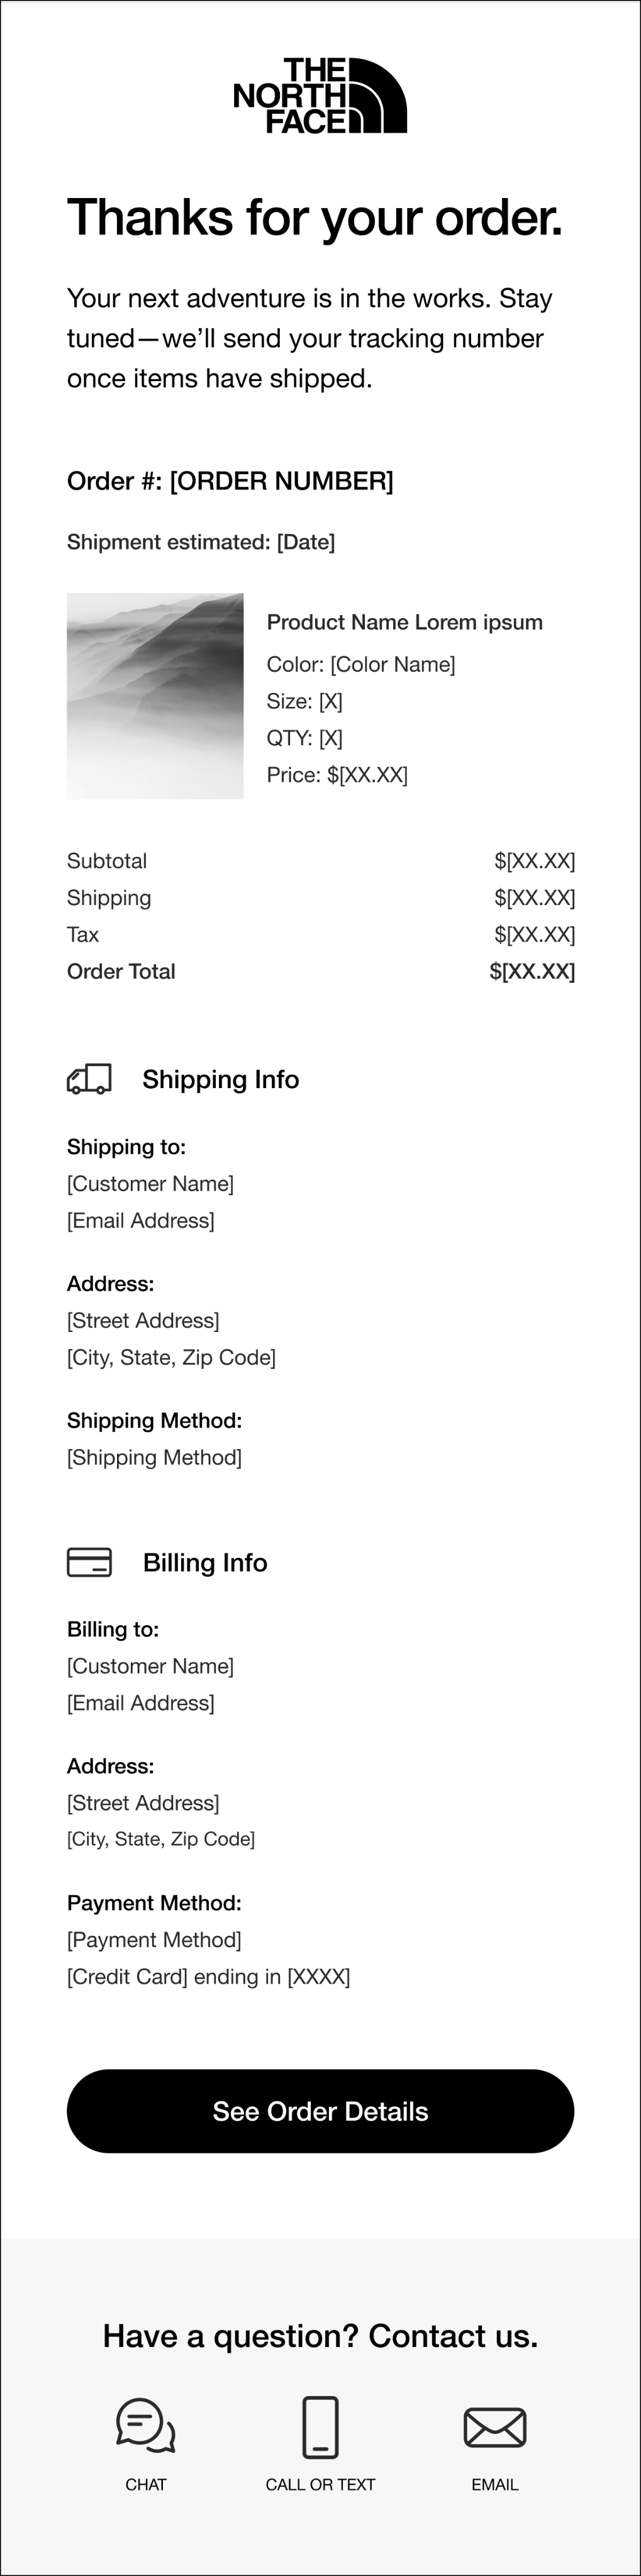Click the Shipping Info heading

pos(221,1079)
